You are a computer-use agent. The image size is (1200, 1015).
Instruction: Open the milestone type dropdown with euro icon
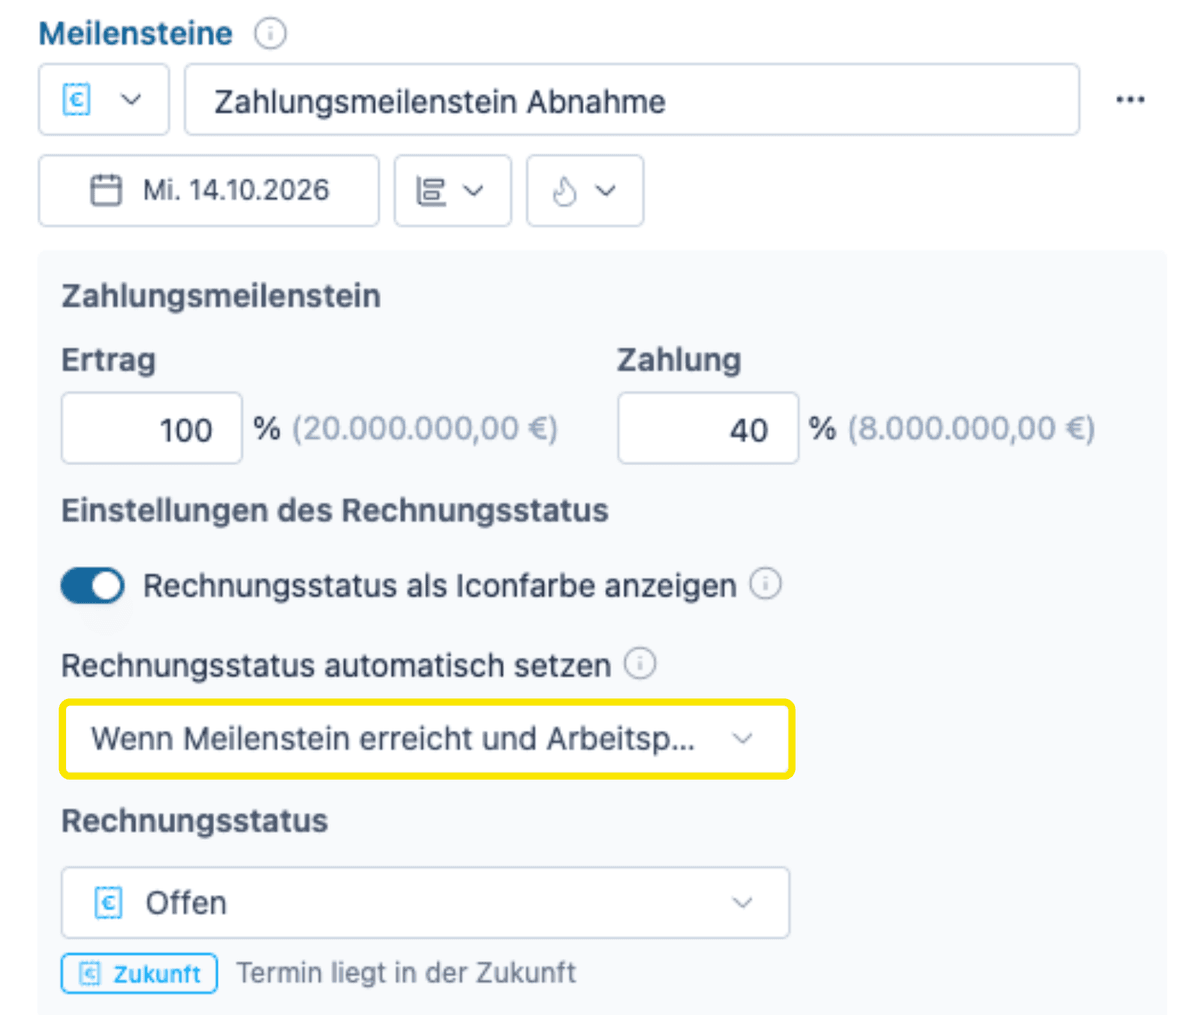tap(104, 100)
